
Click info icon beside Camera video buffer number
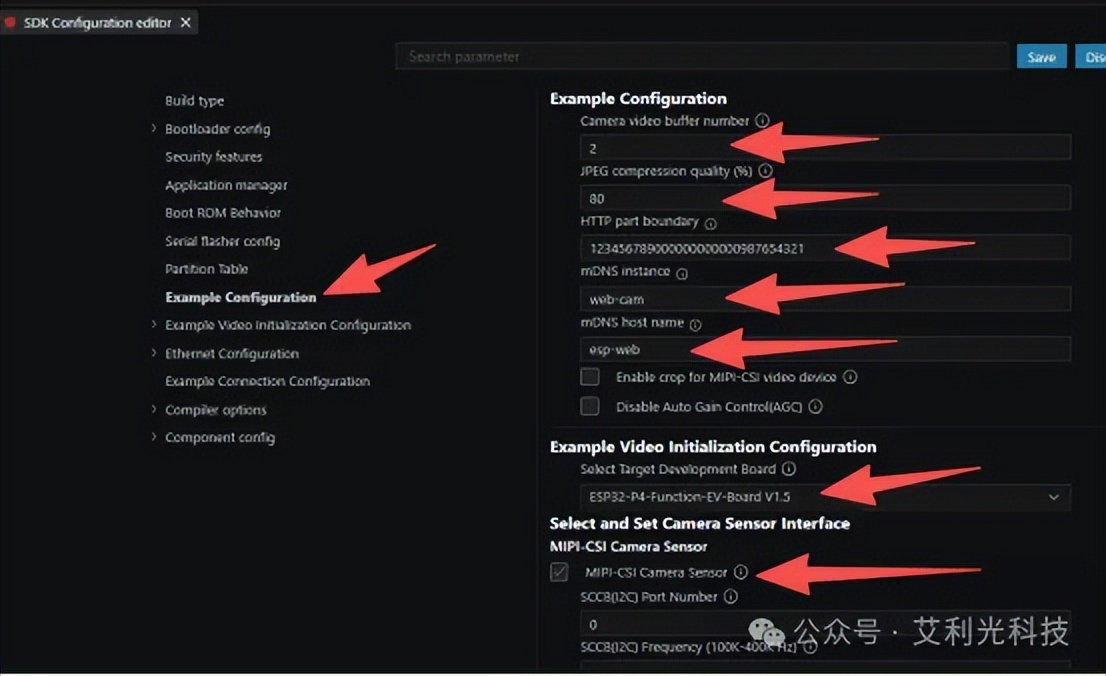coord(762,121)
